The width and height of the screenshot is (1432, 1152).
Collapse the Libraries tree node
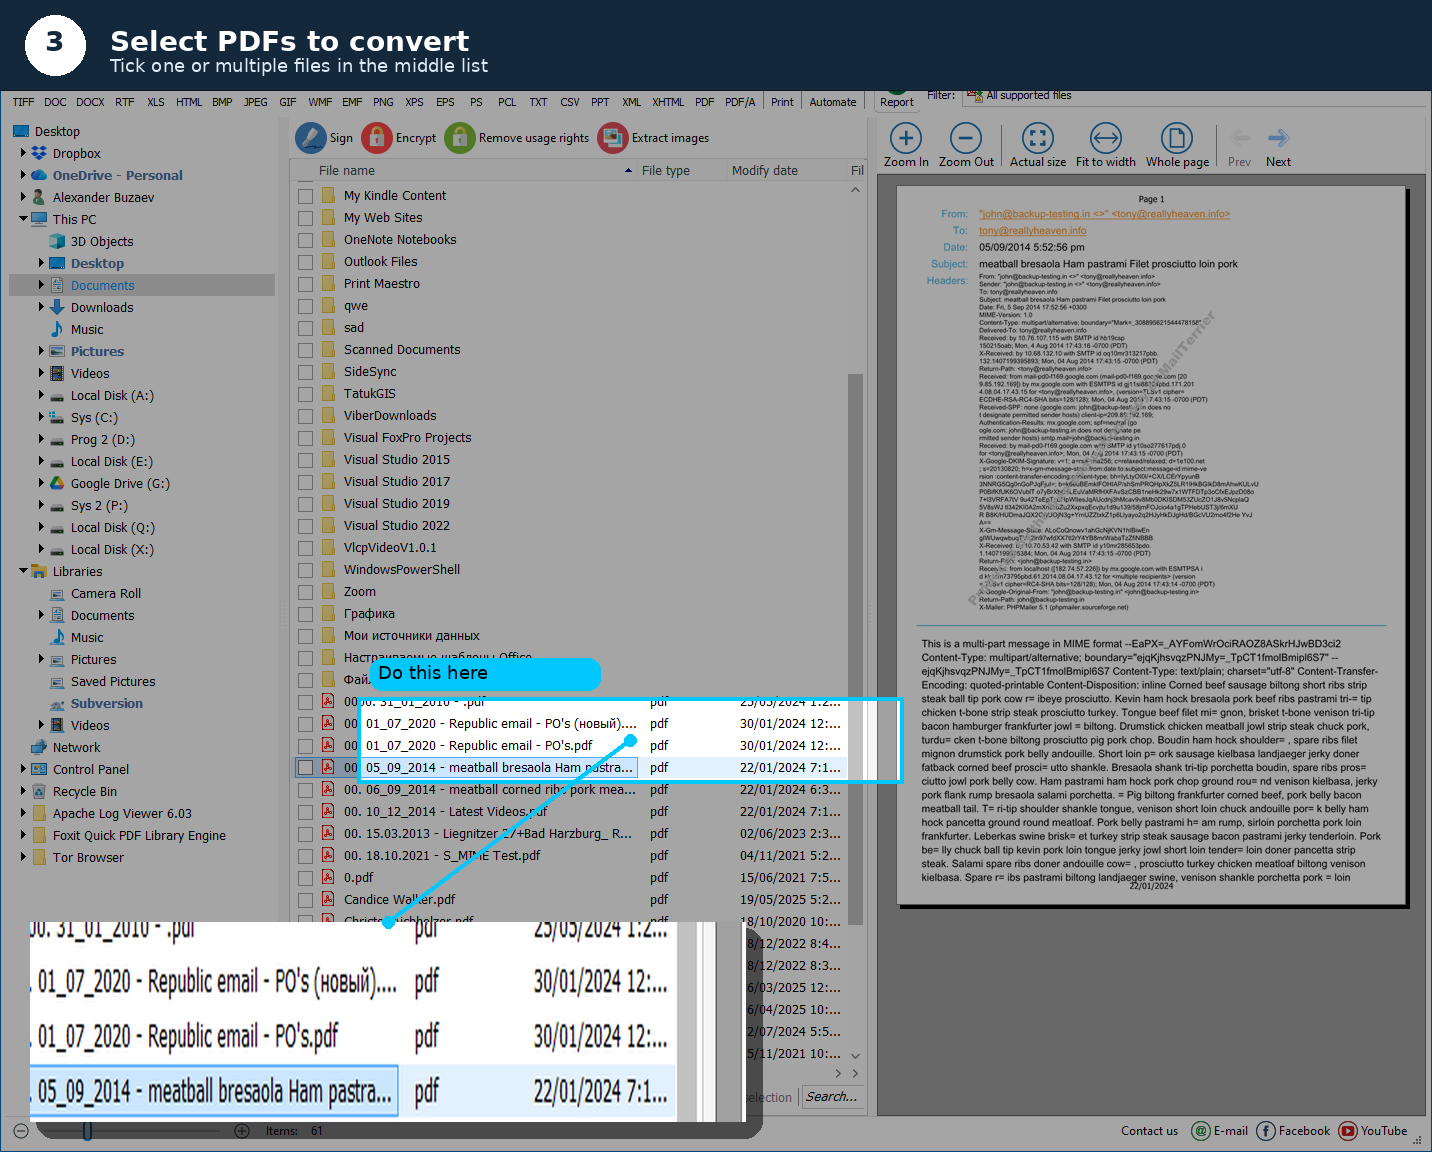click(22, 571)
